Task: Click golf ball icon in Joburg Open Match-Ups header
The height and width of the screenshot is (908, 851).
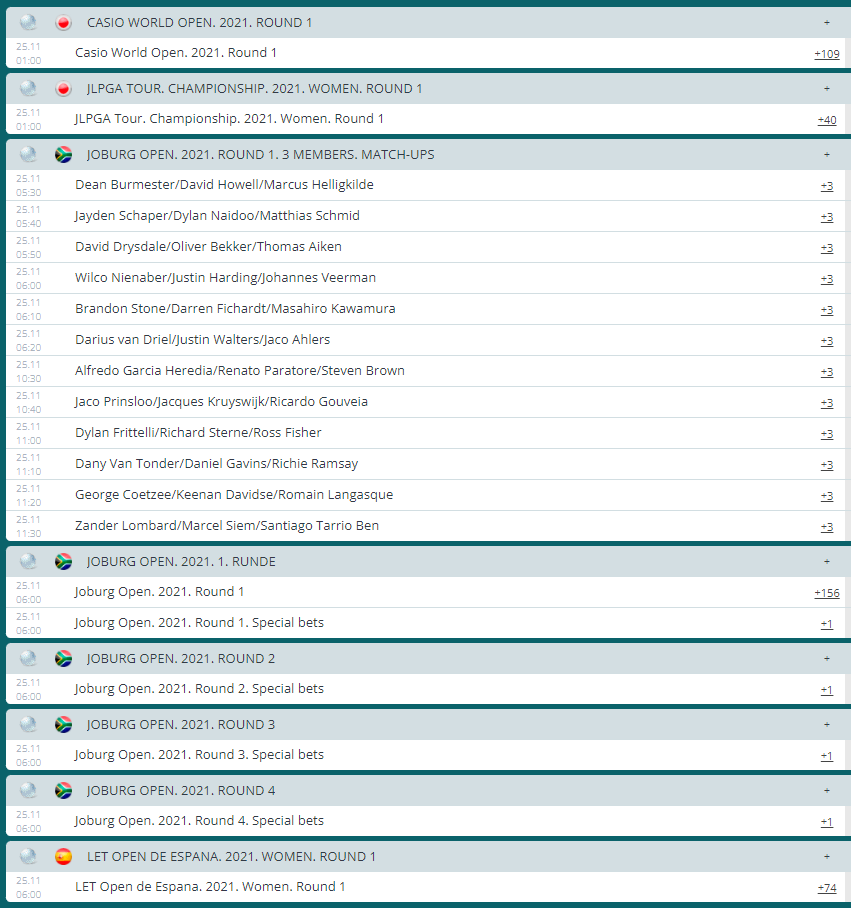Action: (x=28, y=155)
